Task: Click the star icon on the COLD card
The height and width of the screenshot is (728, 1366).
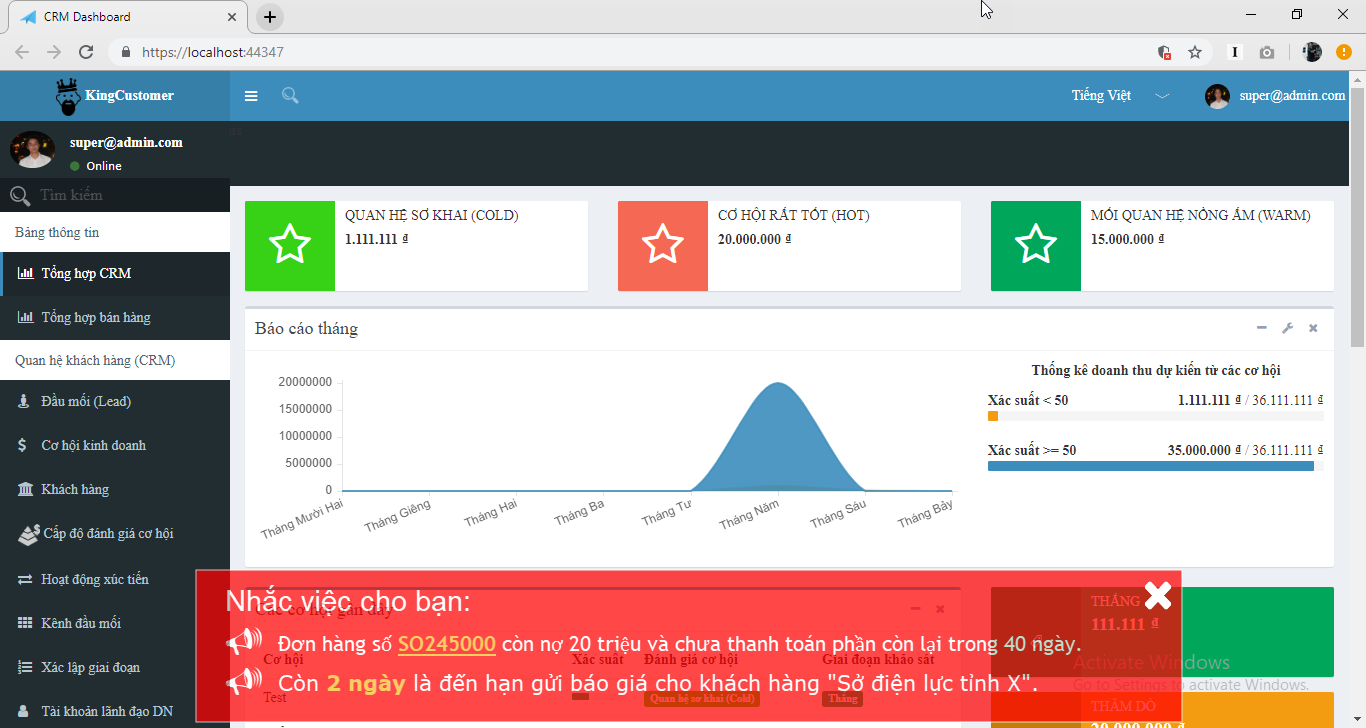Action: [x=290, y=245]
